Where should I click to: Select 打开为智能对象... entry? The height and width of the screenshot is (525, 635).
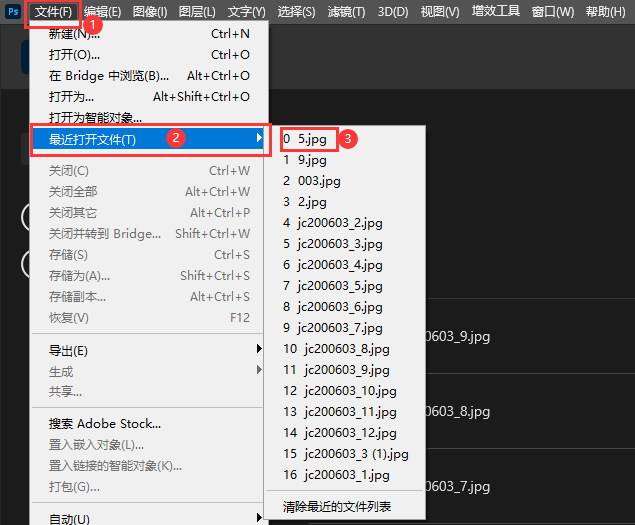point(149,118)
